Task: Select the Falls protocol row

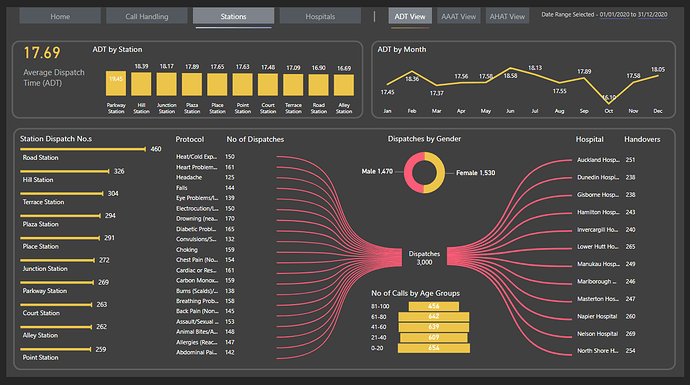Action: point(206,188)
